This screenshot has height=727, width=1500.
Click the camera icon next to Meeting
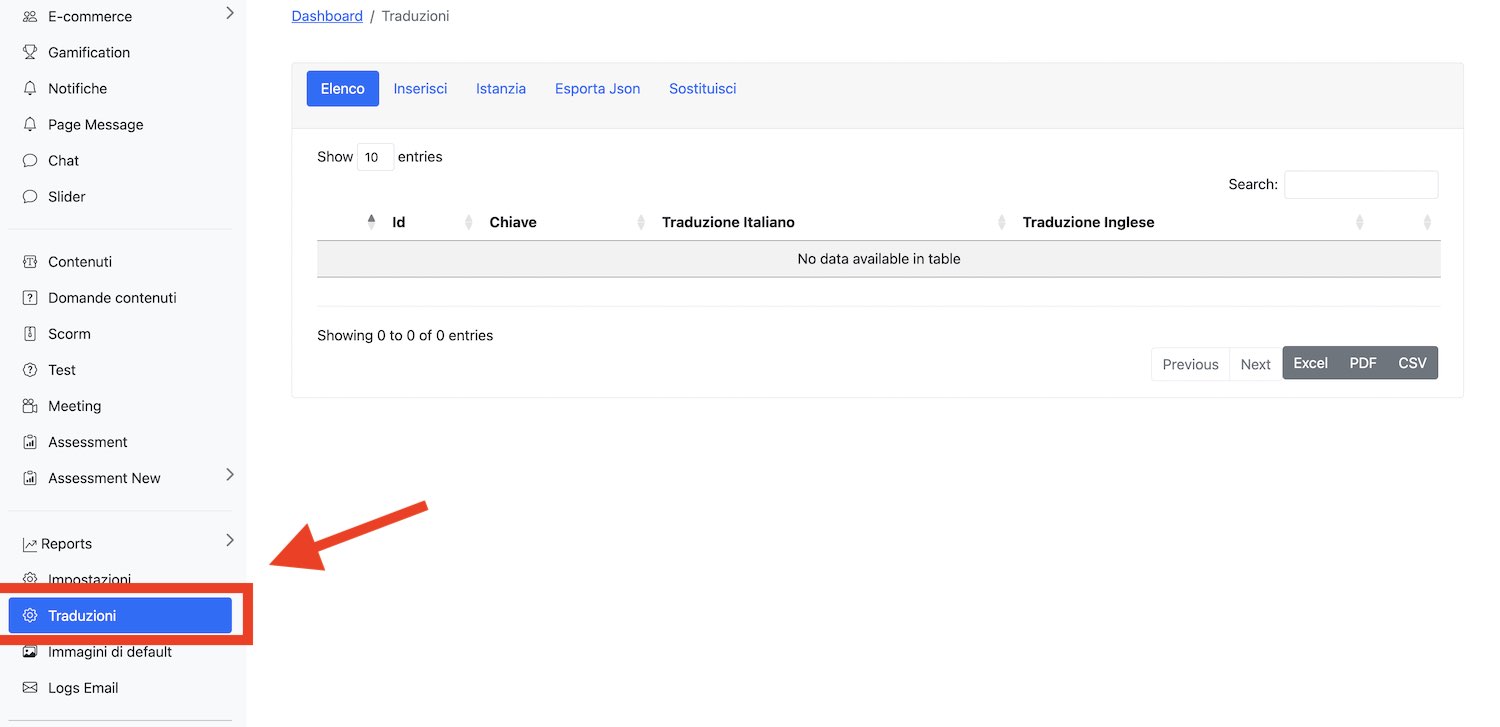click(30, 406)
